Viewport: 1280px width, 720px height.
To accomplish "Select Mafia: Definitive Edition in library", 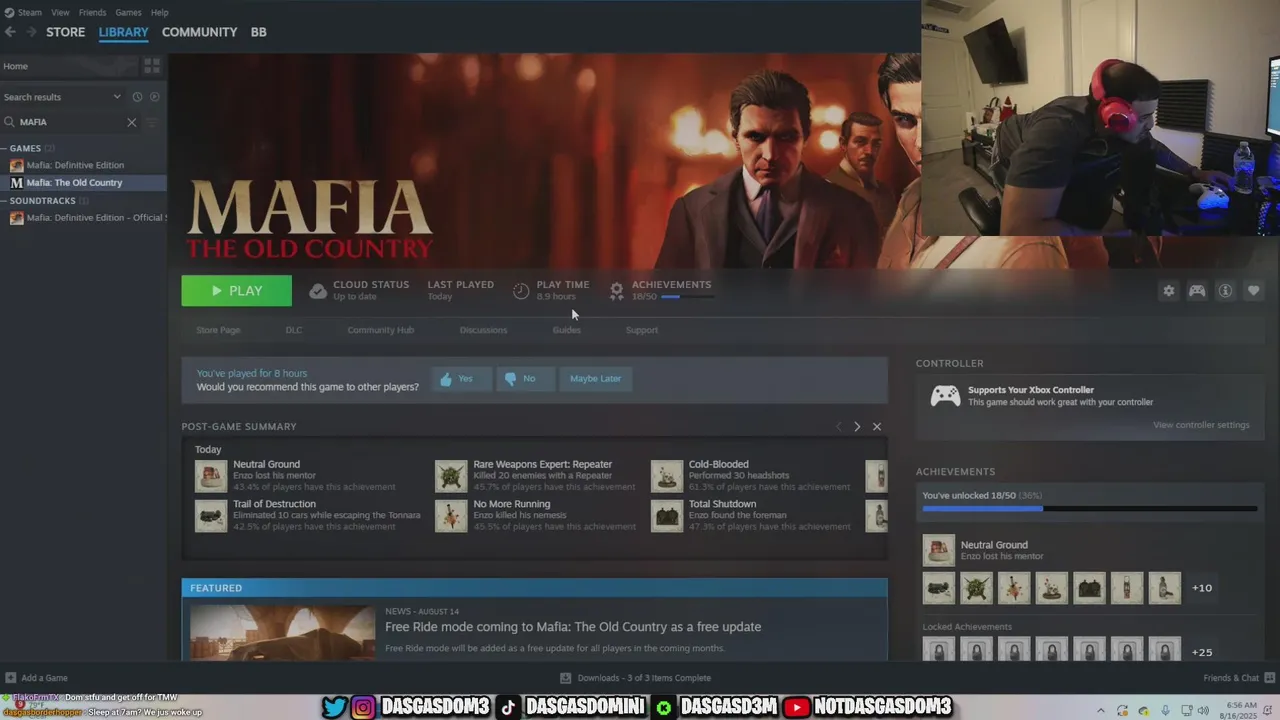I will point(83,165).
